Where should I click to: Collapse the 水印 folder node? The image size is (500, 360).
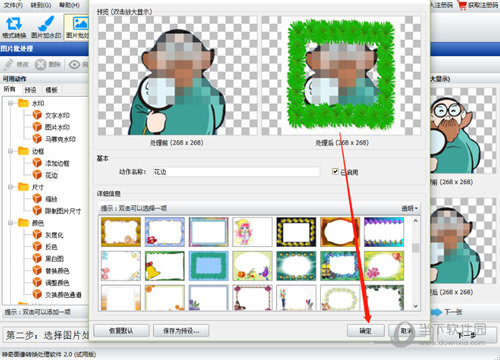11,103
